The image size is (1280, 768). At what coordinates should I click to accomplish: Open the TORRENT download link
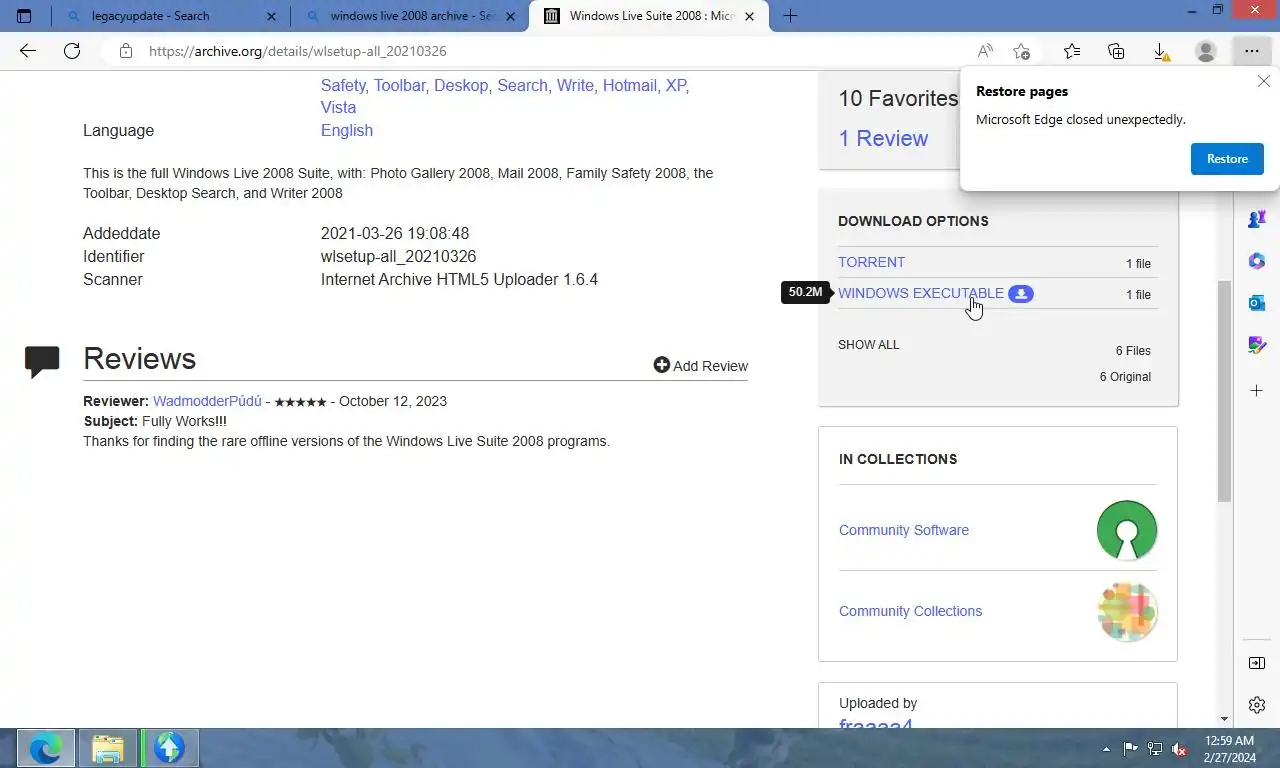[x=871, y=262]
